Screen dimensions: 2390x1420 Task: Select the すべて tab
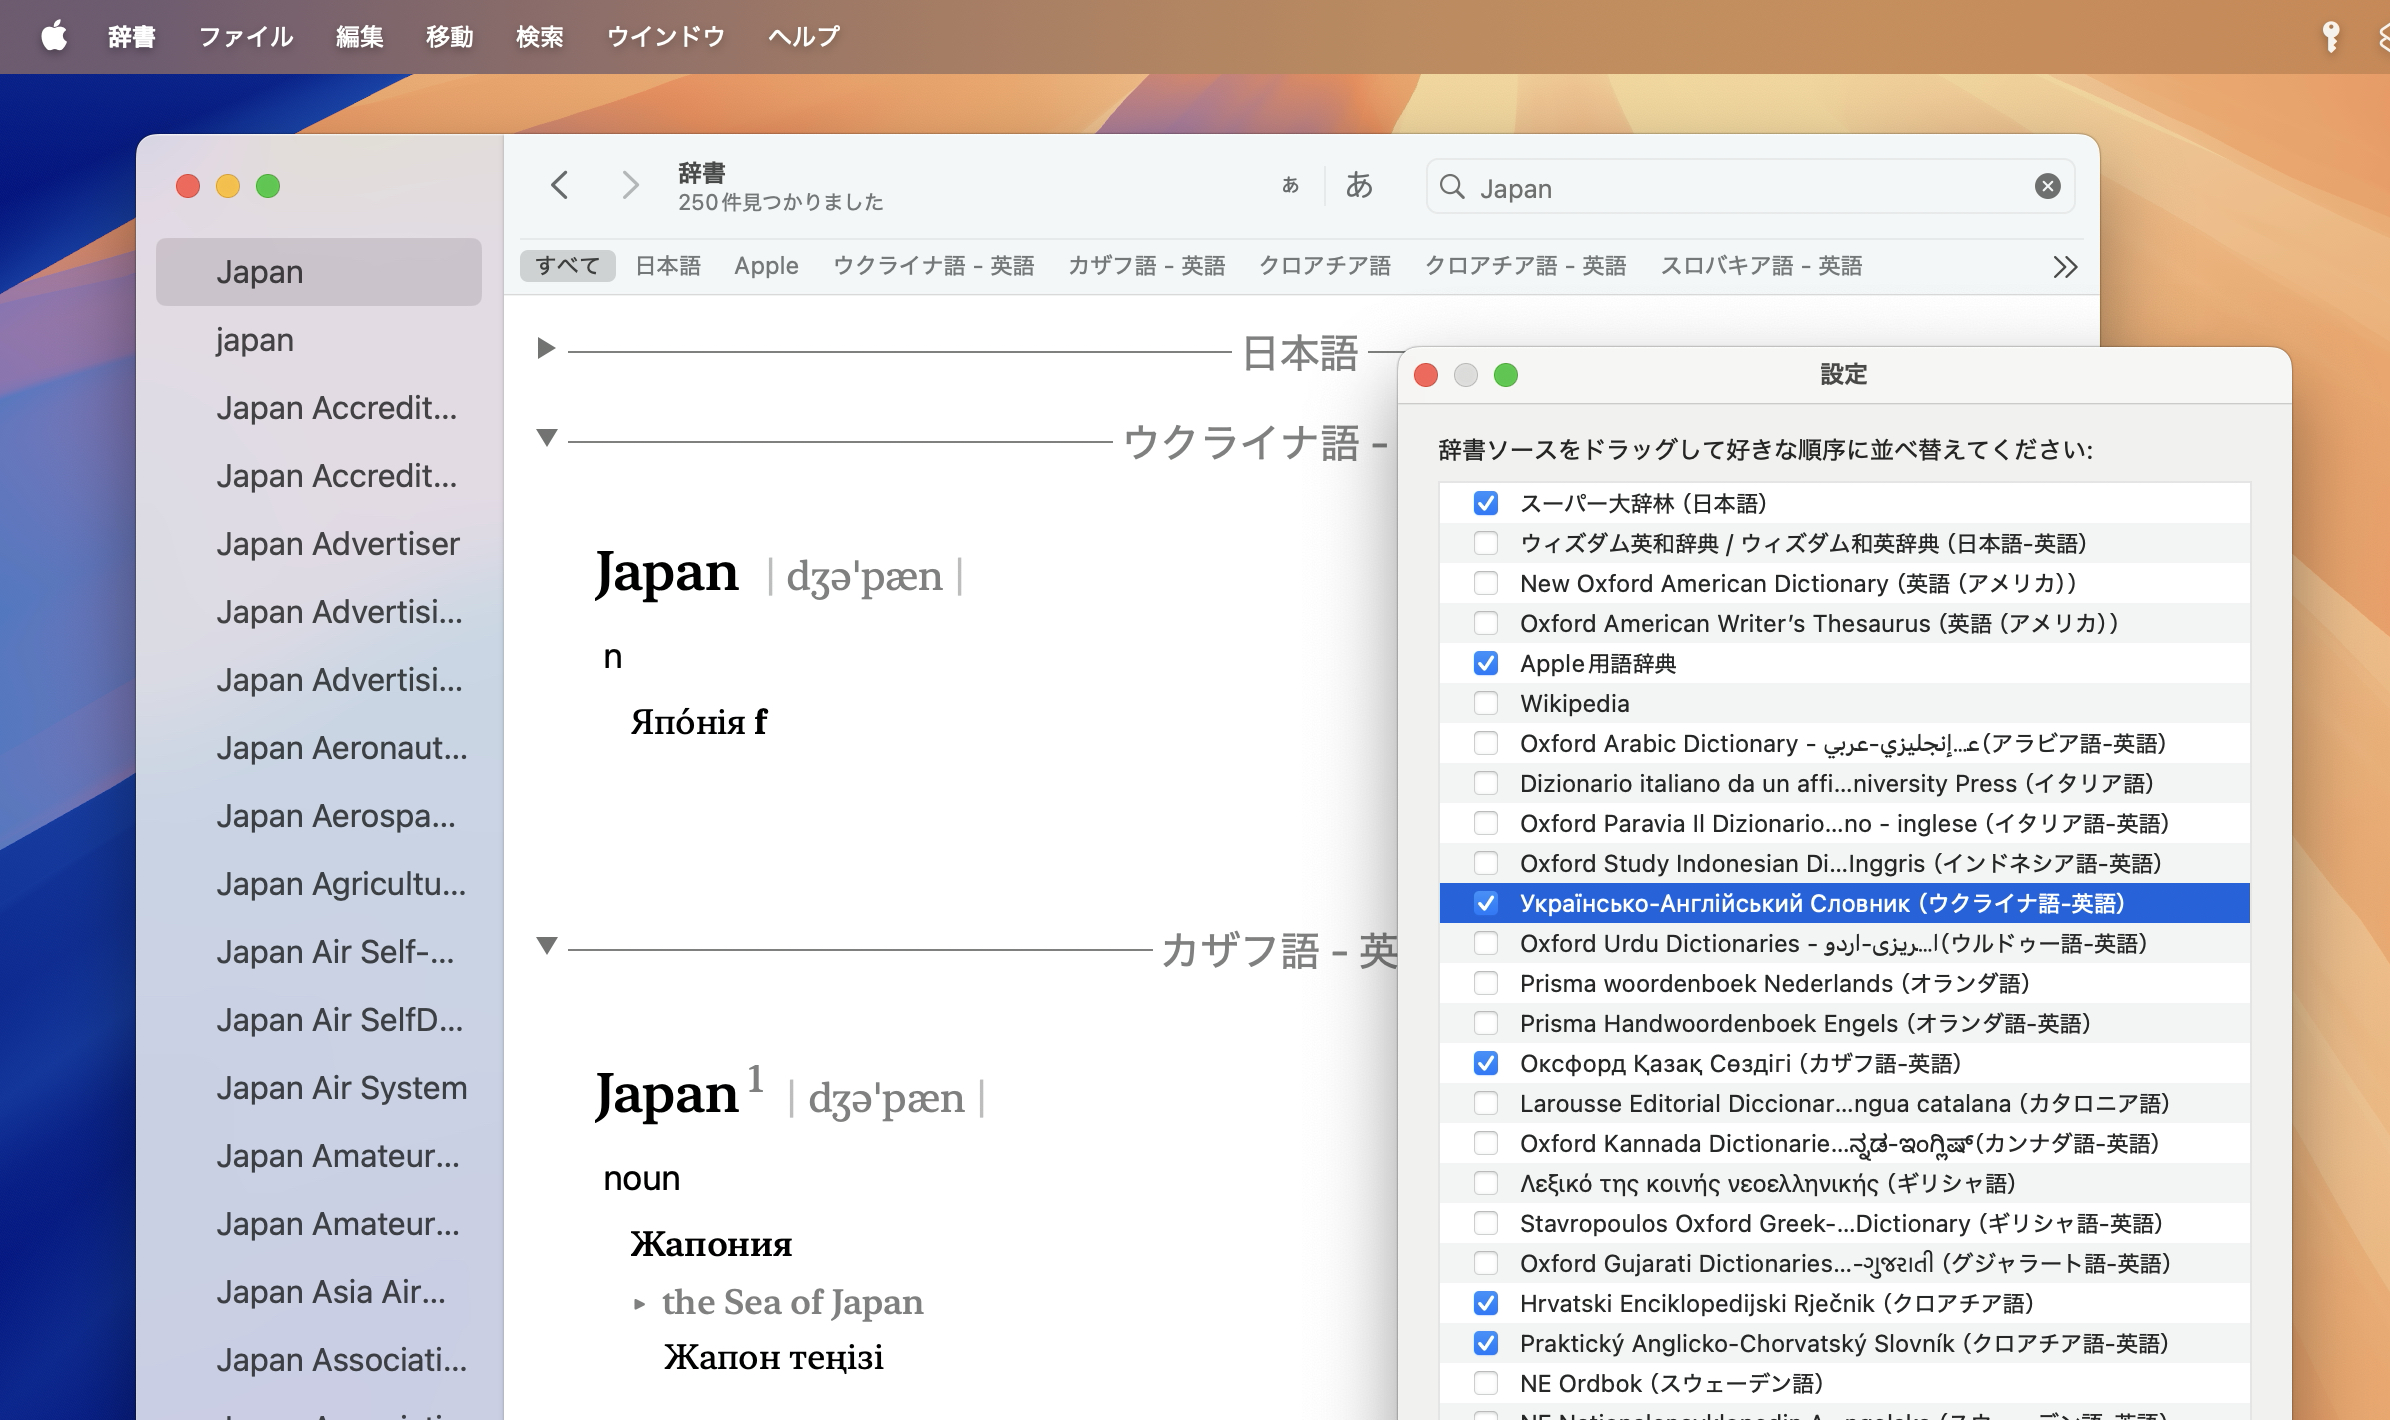tap(567, 266)
